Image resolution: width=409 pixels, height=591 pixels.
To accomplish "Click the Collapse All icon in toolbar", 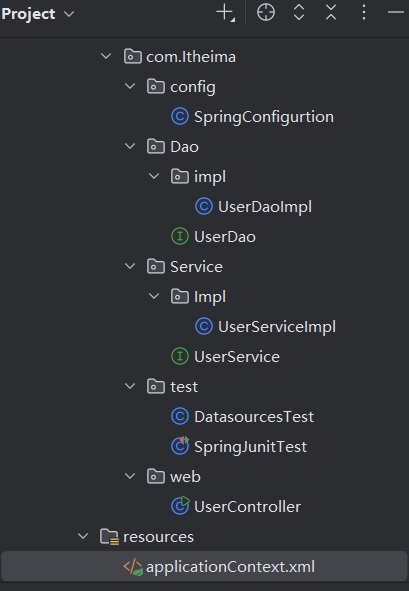I will point(331,12).
